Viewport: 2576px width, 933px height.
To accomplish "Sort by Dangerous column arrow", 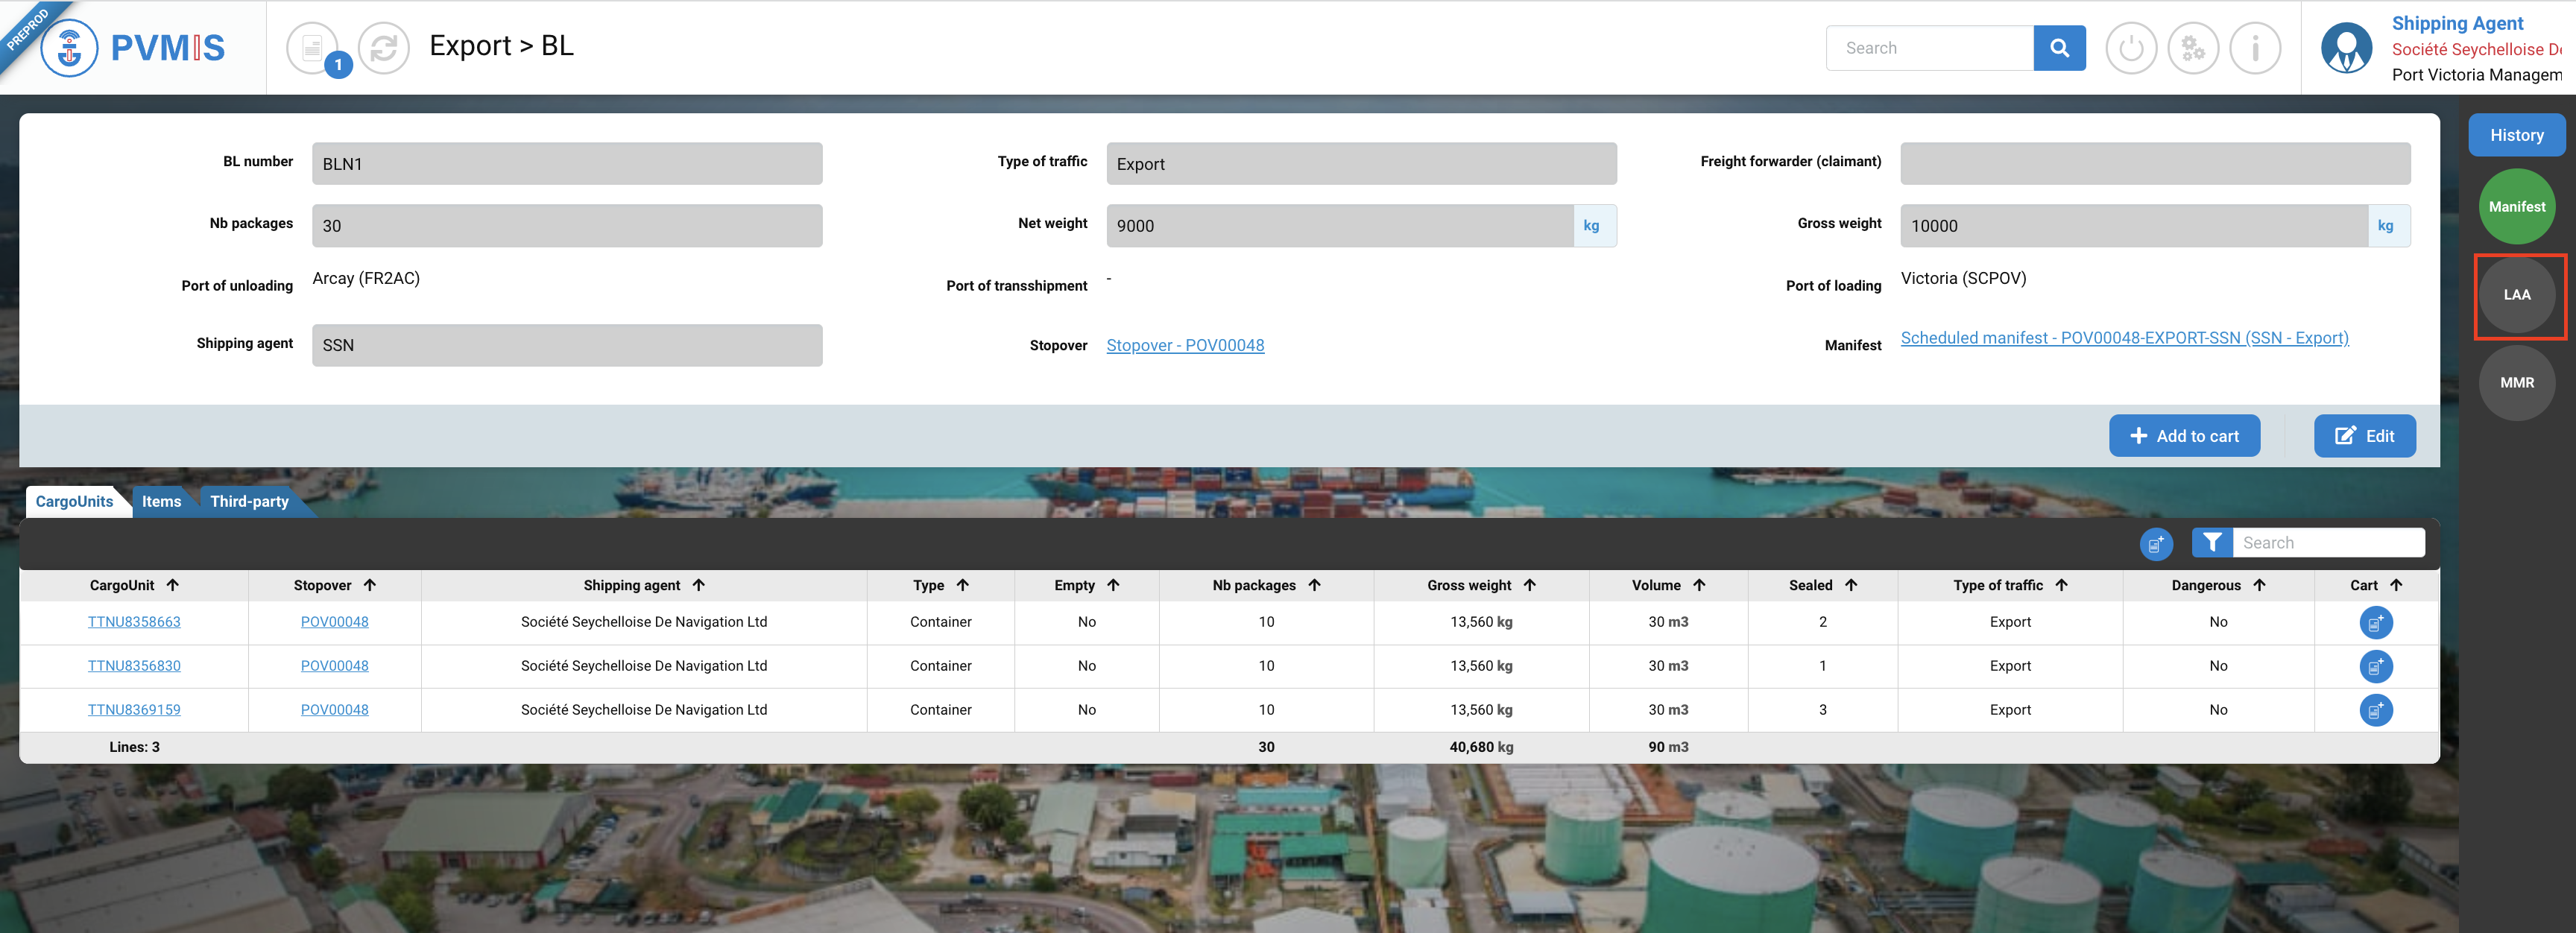I will pyautogui.click(x=2259, y=585).
